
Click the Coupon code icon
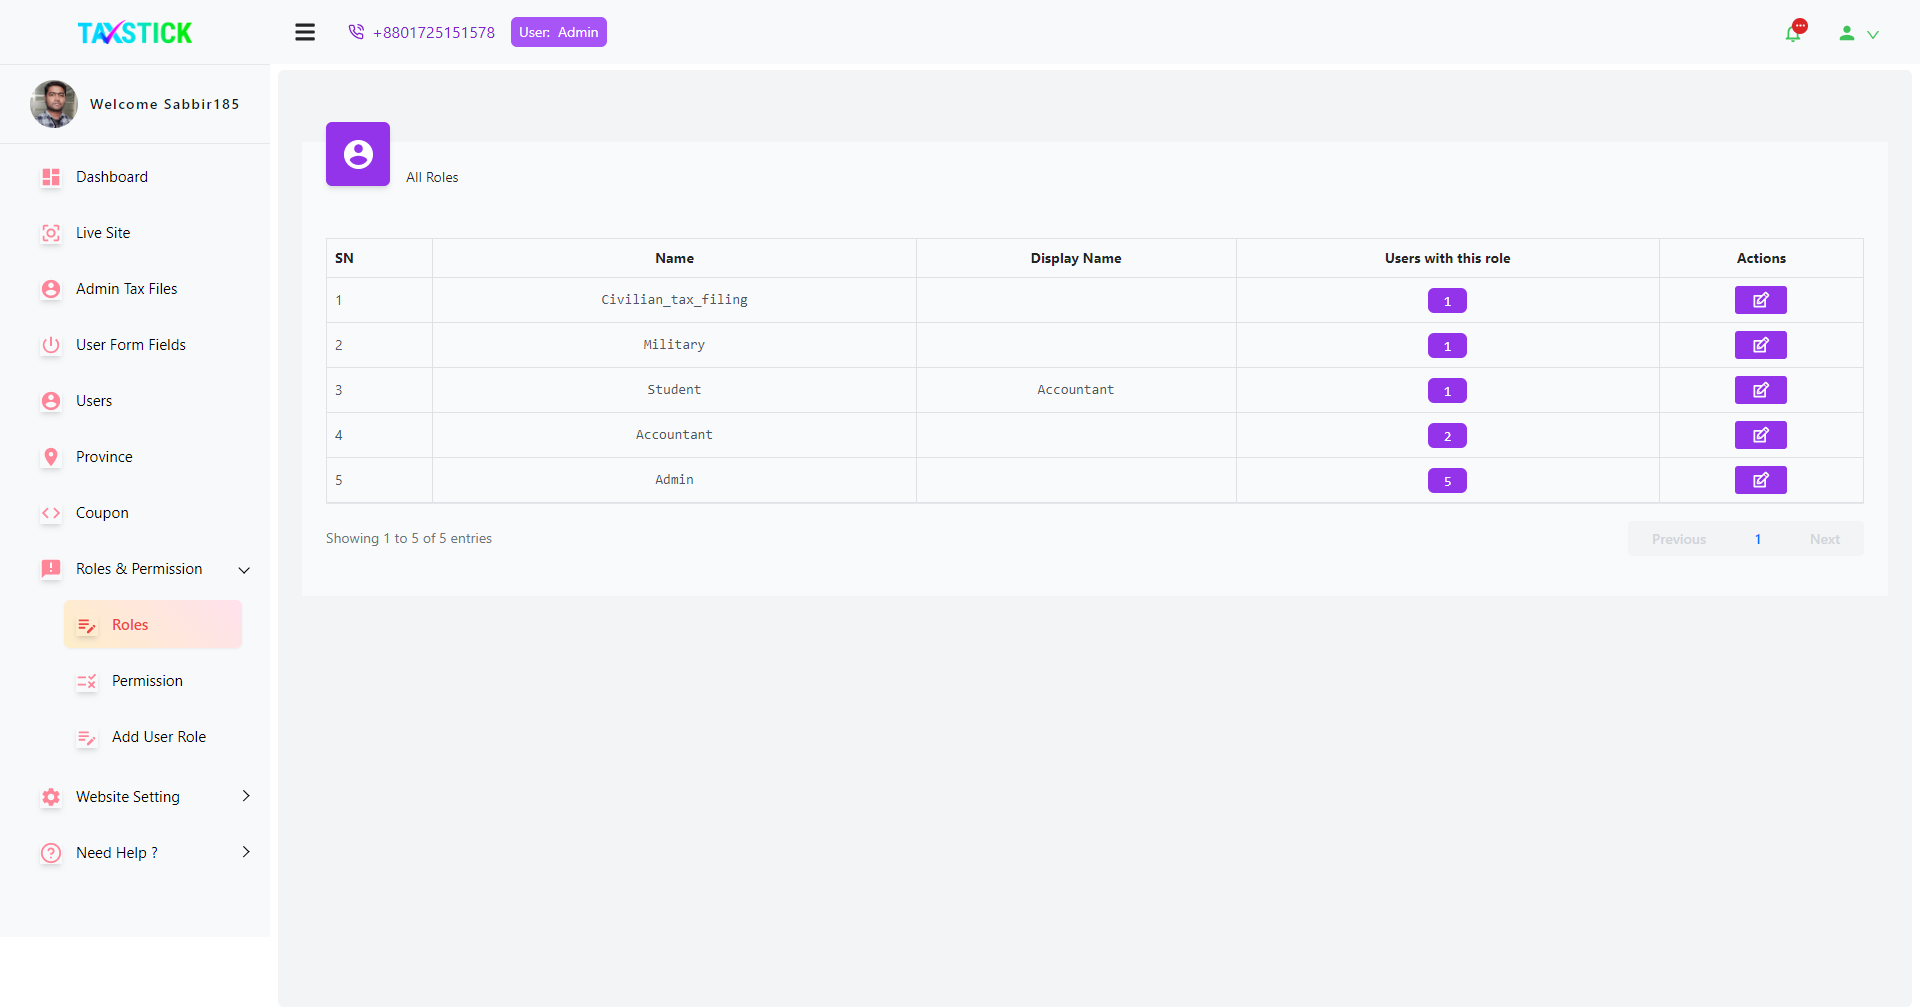point(51,513)
